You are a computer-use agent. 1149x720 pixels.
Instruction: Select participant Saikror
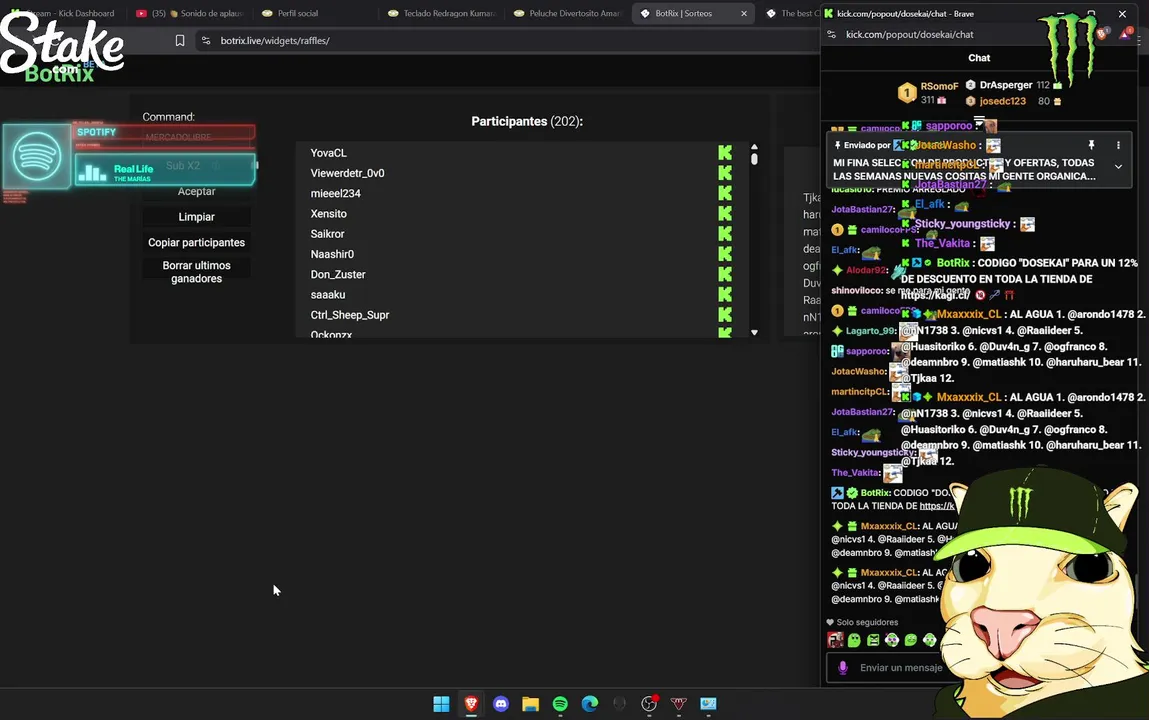click(x=328, y=234)
